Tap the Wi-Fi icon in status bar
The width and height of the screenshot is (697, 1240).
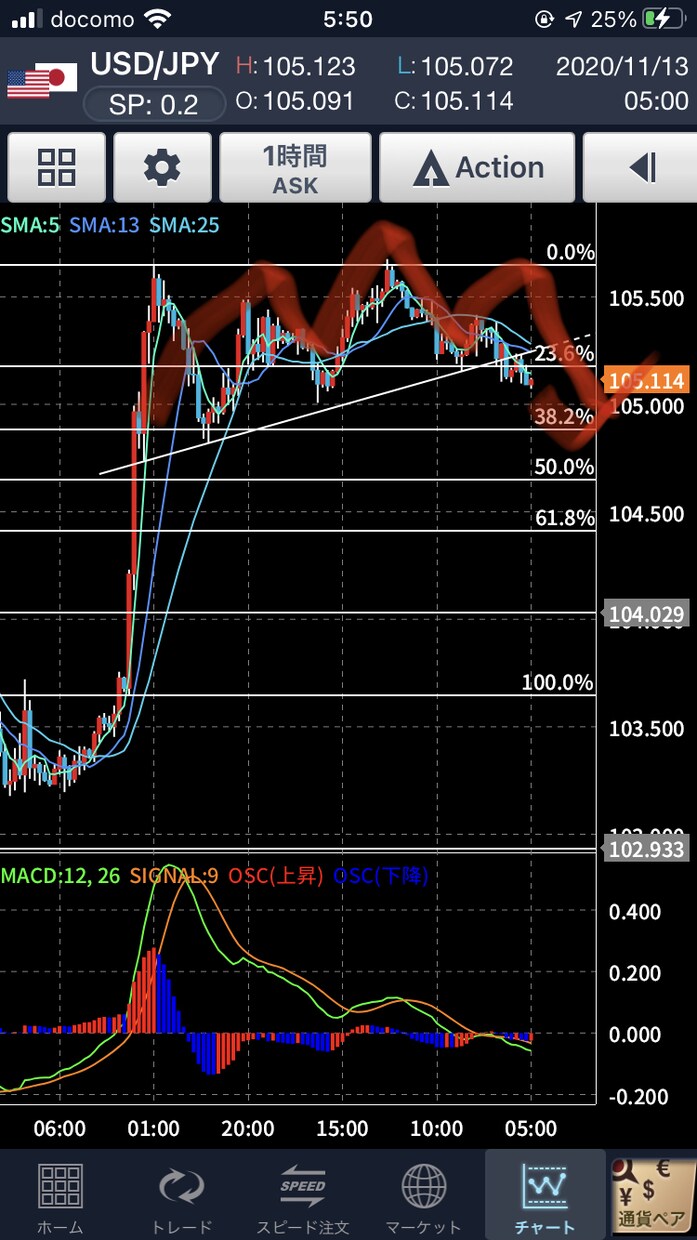[x=157, y=19]
